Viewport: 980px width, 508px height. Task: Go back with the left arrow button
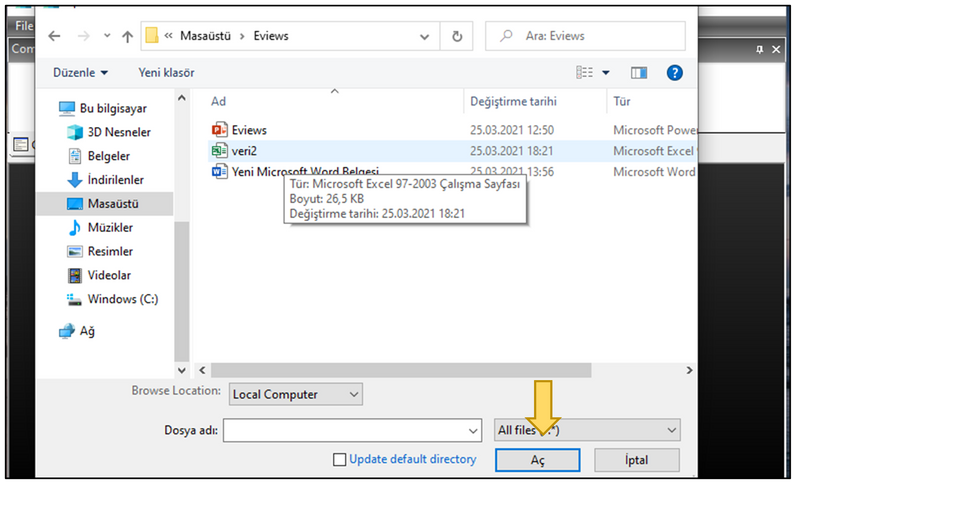tap(54, 36)
